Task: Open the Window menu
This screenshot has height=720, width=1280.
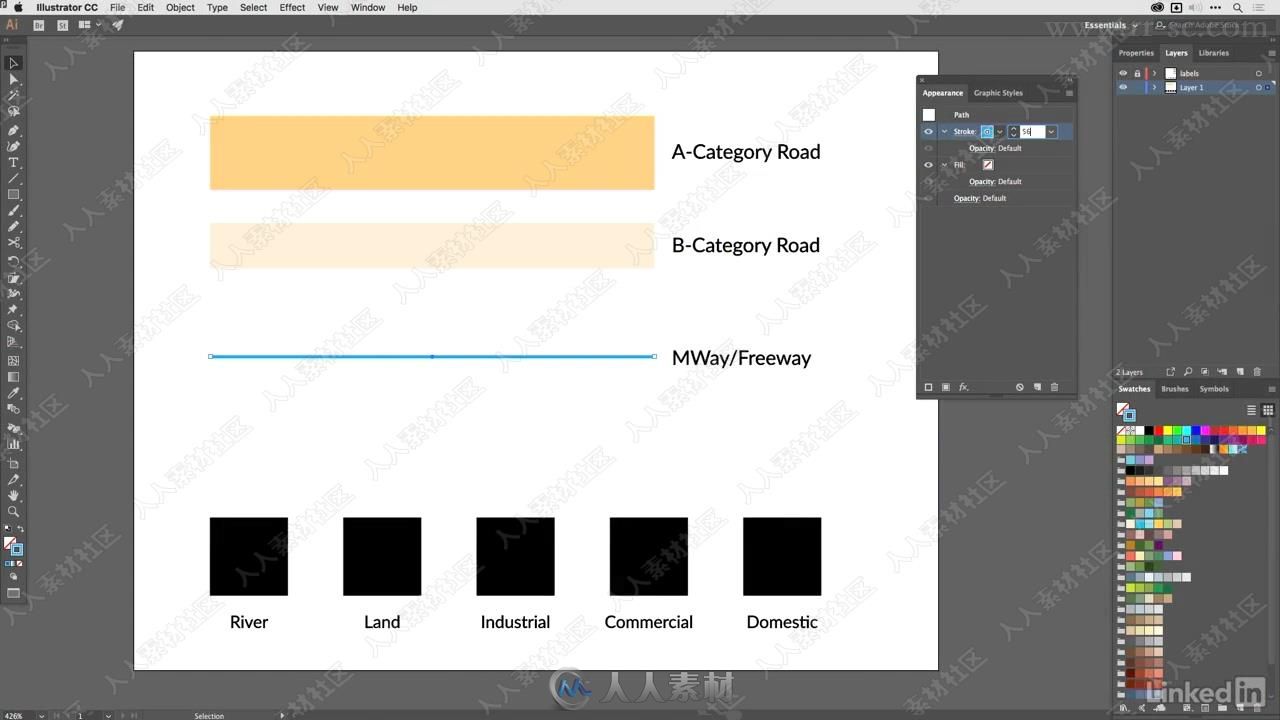Action: click(x=368, y=7)
